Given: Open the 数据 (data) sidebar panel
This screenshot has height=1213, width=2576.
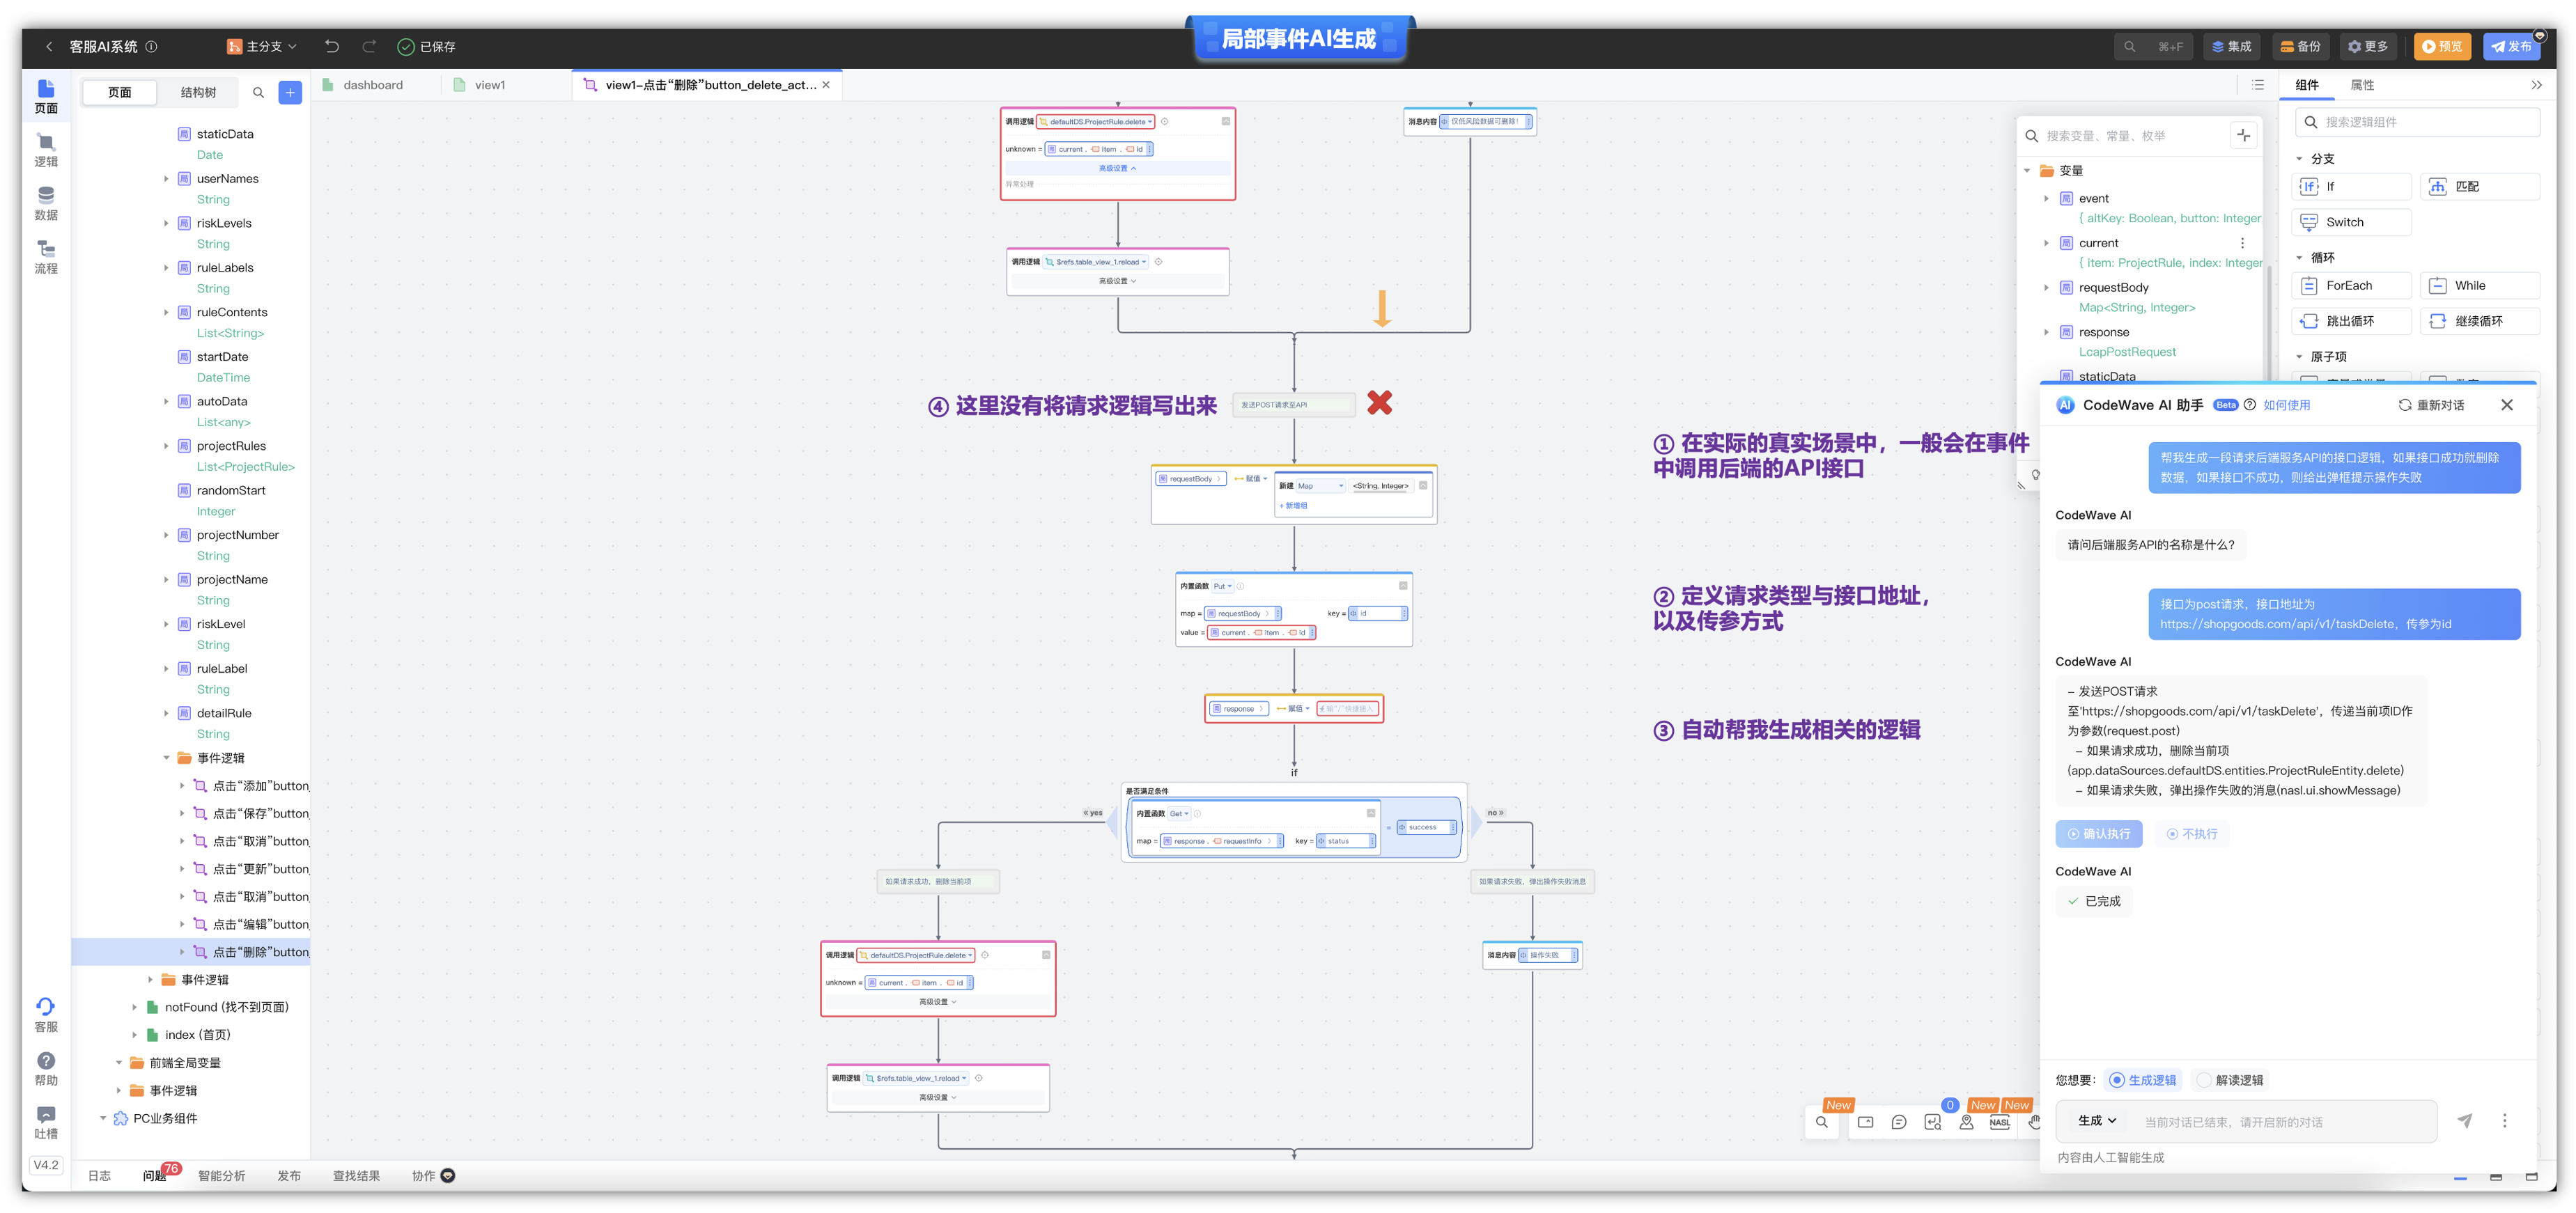Looking at the screenshot, I should 46,203.
